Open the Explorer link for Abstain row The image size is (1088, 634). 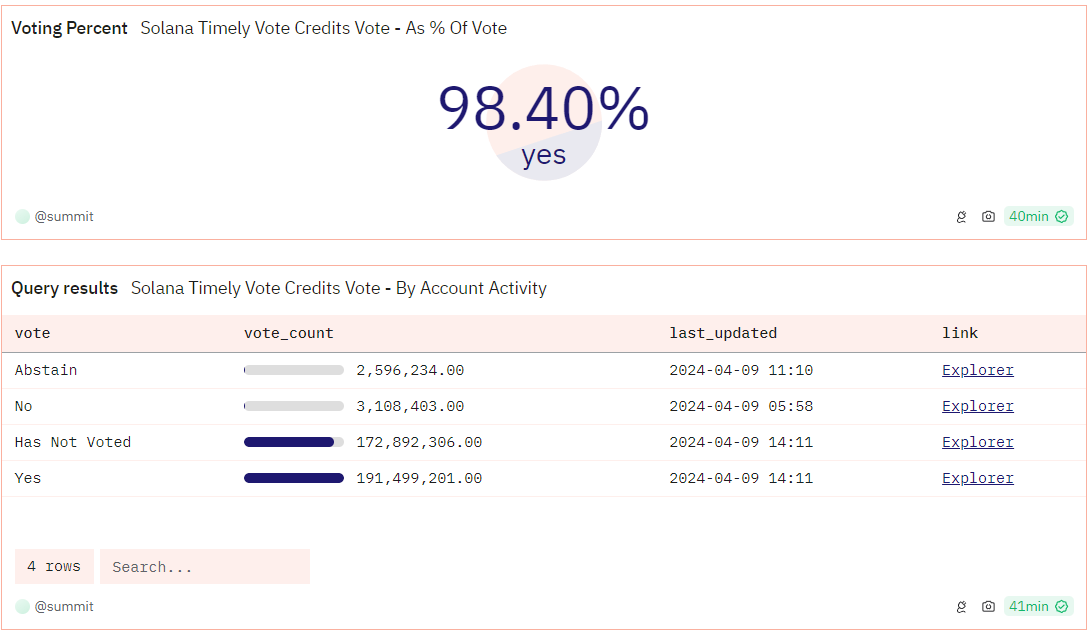[x=978, y=370]
